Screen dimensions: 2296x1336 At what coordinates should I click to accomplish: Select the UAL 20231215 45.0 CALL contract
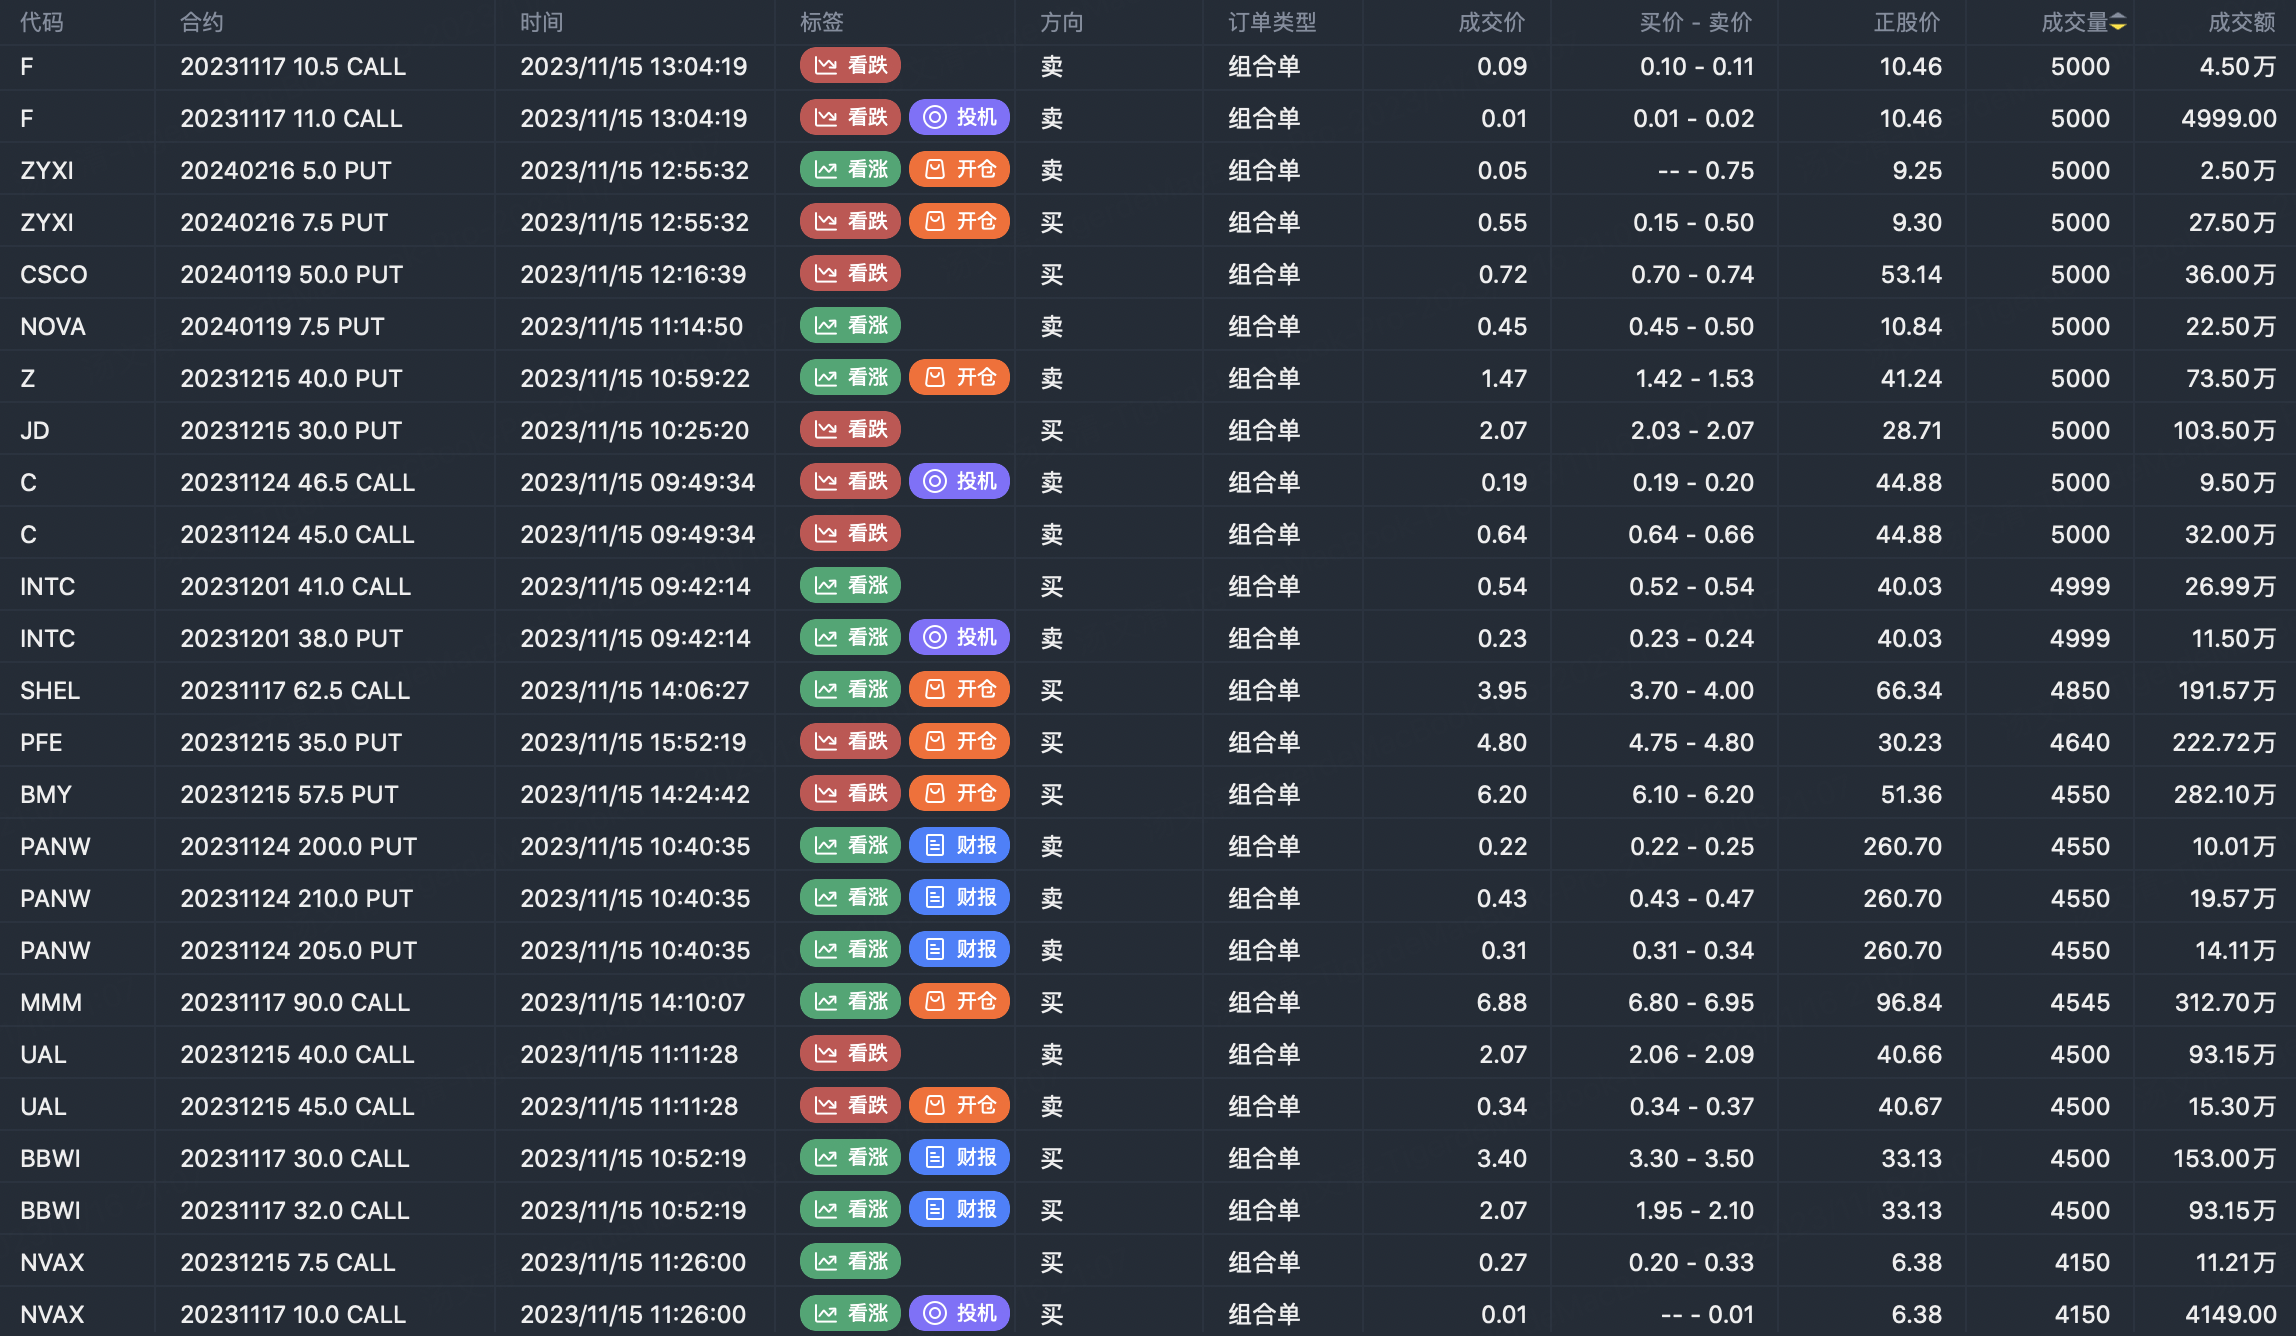(x=297, y=1106)
